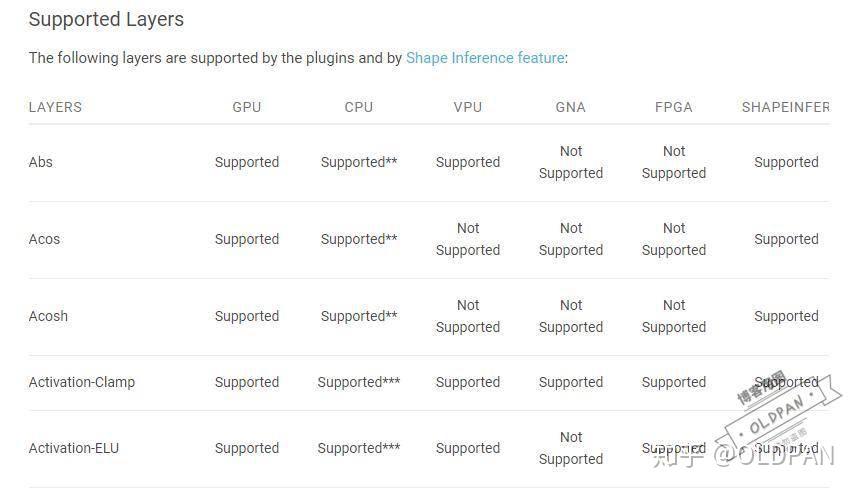Screen dimensions: 857x490
Task: Click the GNA column header
Action: [570, 107]
